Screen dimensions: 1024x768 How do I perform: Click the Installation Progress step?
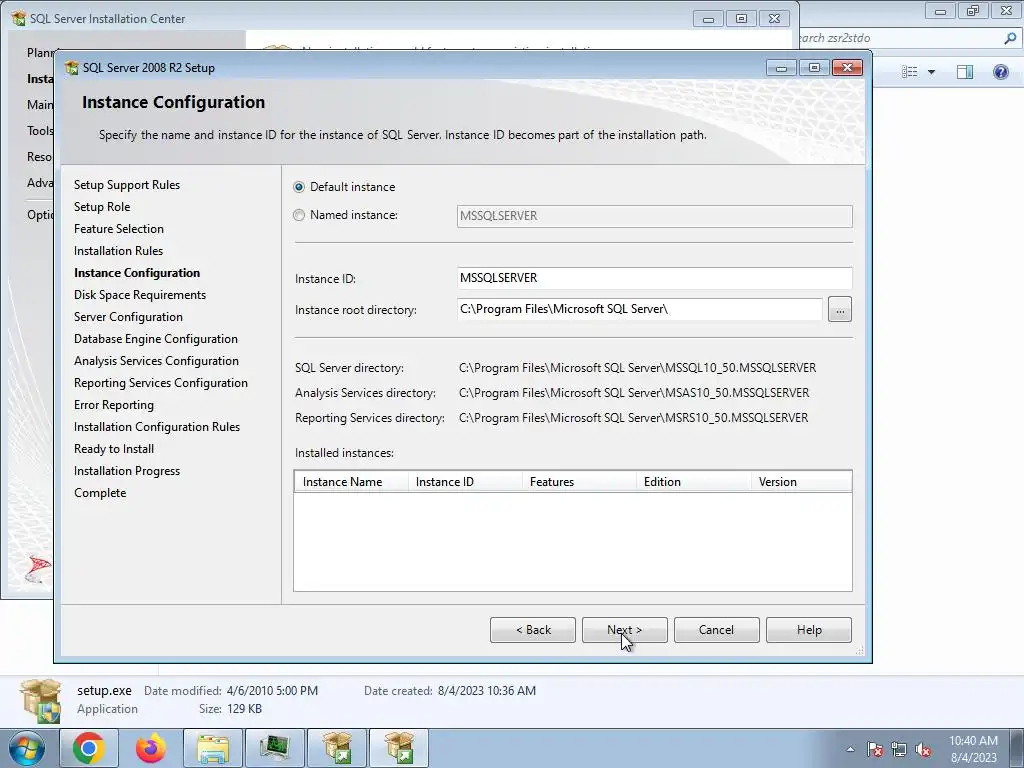click(x=127, y=471)
